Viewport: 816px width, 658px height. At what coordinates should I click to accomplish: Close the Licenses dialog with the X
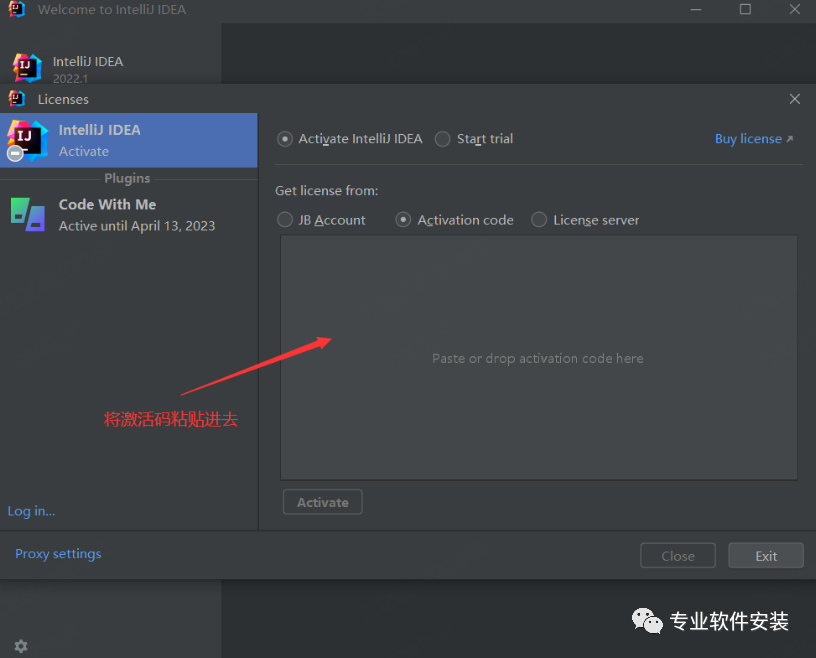click(794, 99)
